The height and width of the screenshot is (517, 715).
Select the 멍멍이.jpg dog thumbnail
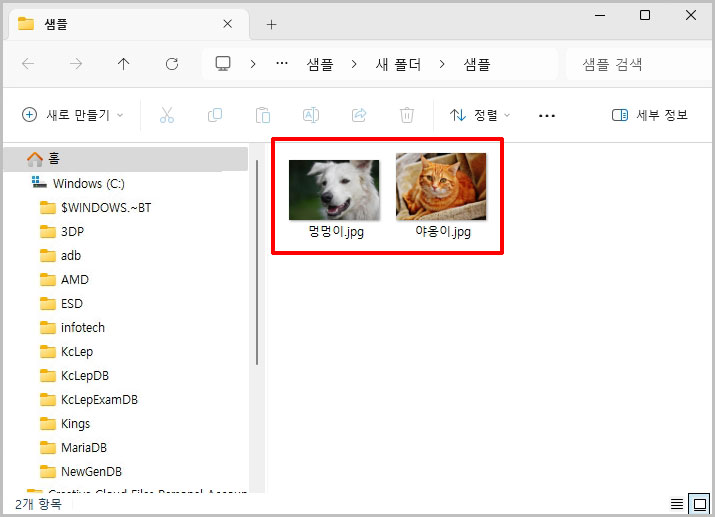334,190
